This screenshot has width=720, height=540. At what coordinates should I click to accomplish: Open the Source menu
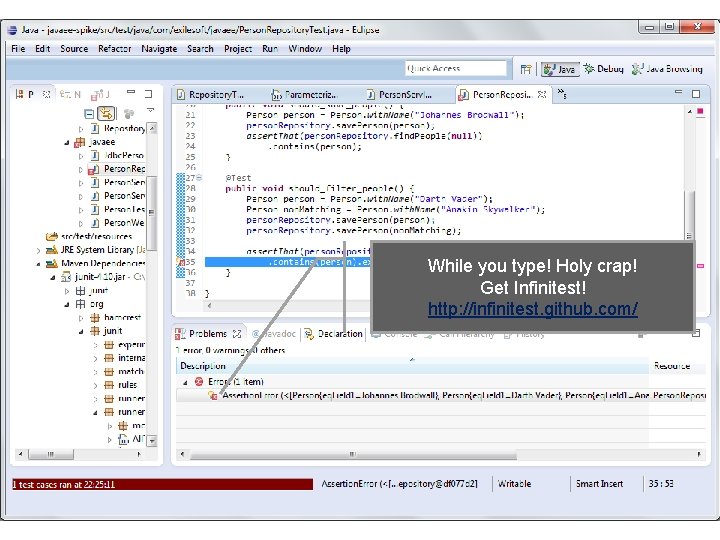point(74,49)
